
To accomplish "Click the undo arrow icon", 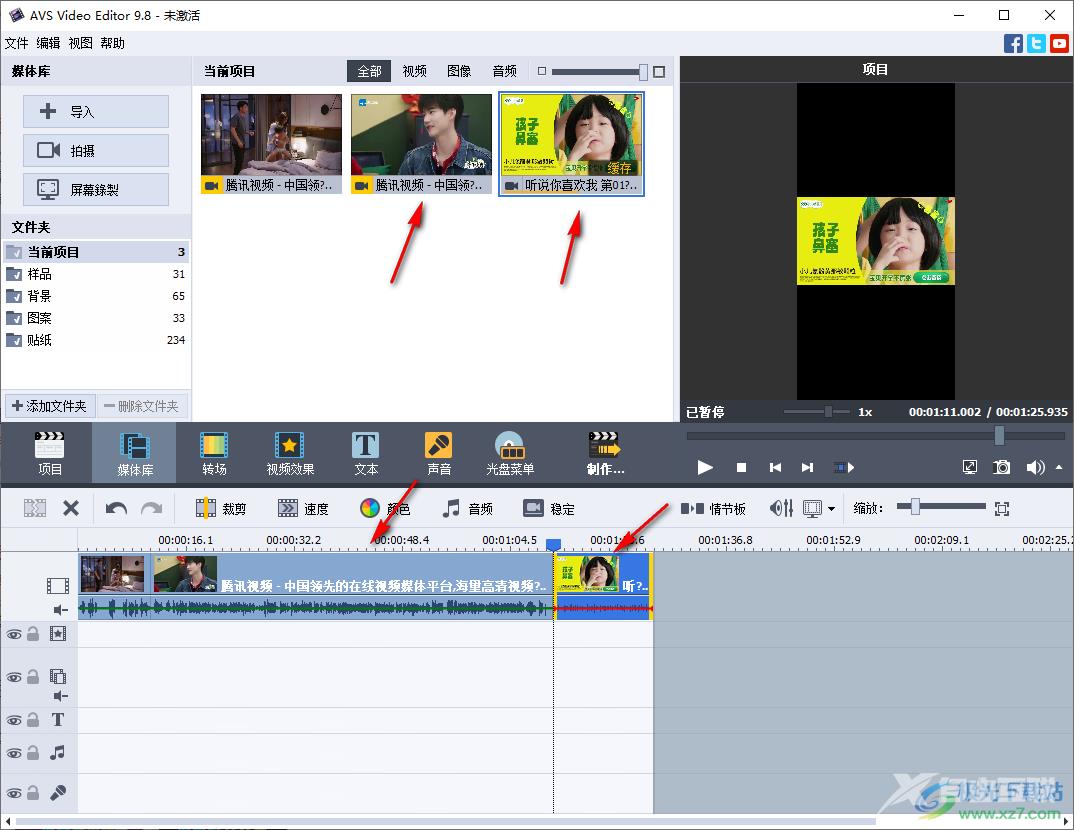I will pyautogui.click(x=116, y=508).
